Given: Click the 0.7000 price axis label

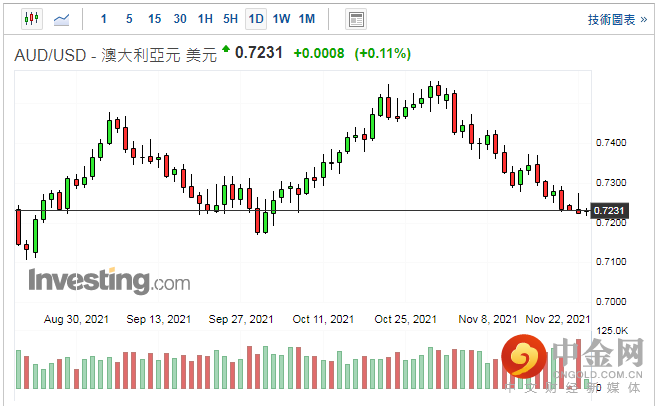Looking at the screenshot, I should [x=611, y=301].
